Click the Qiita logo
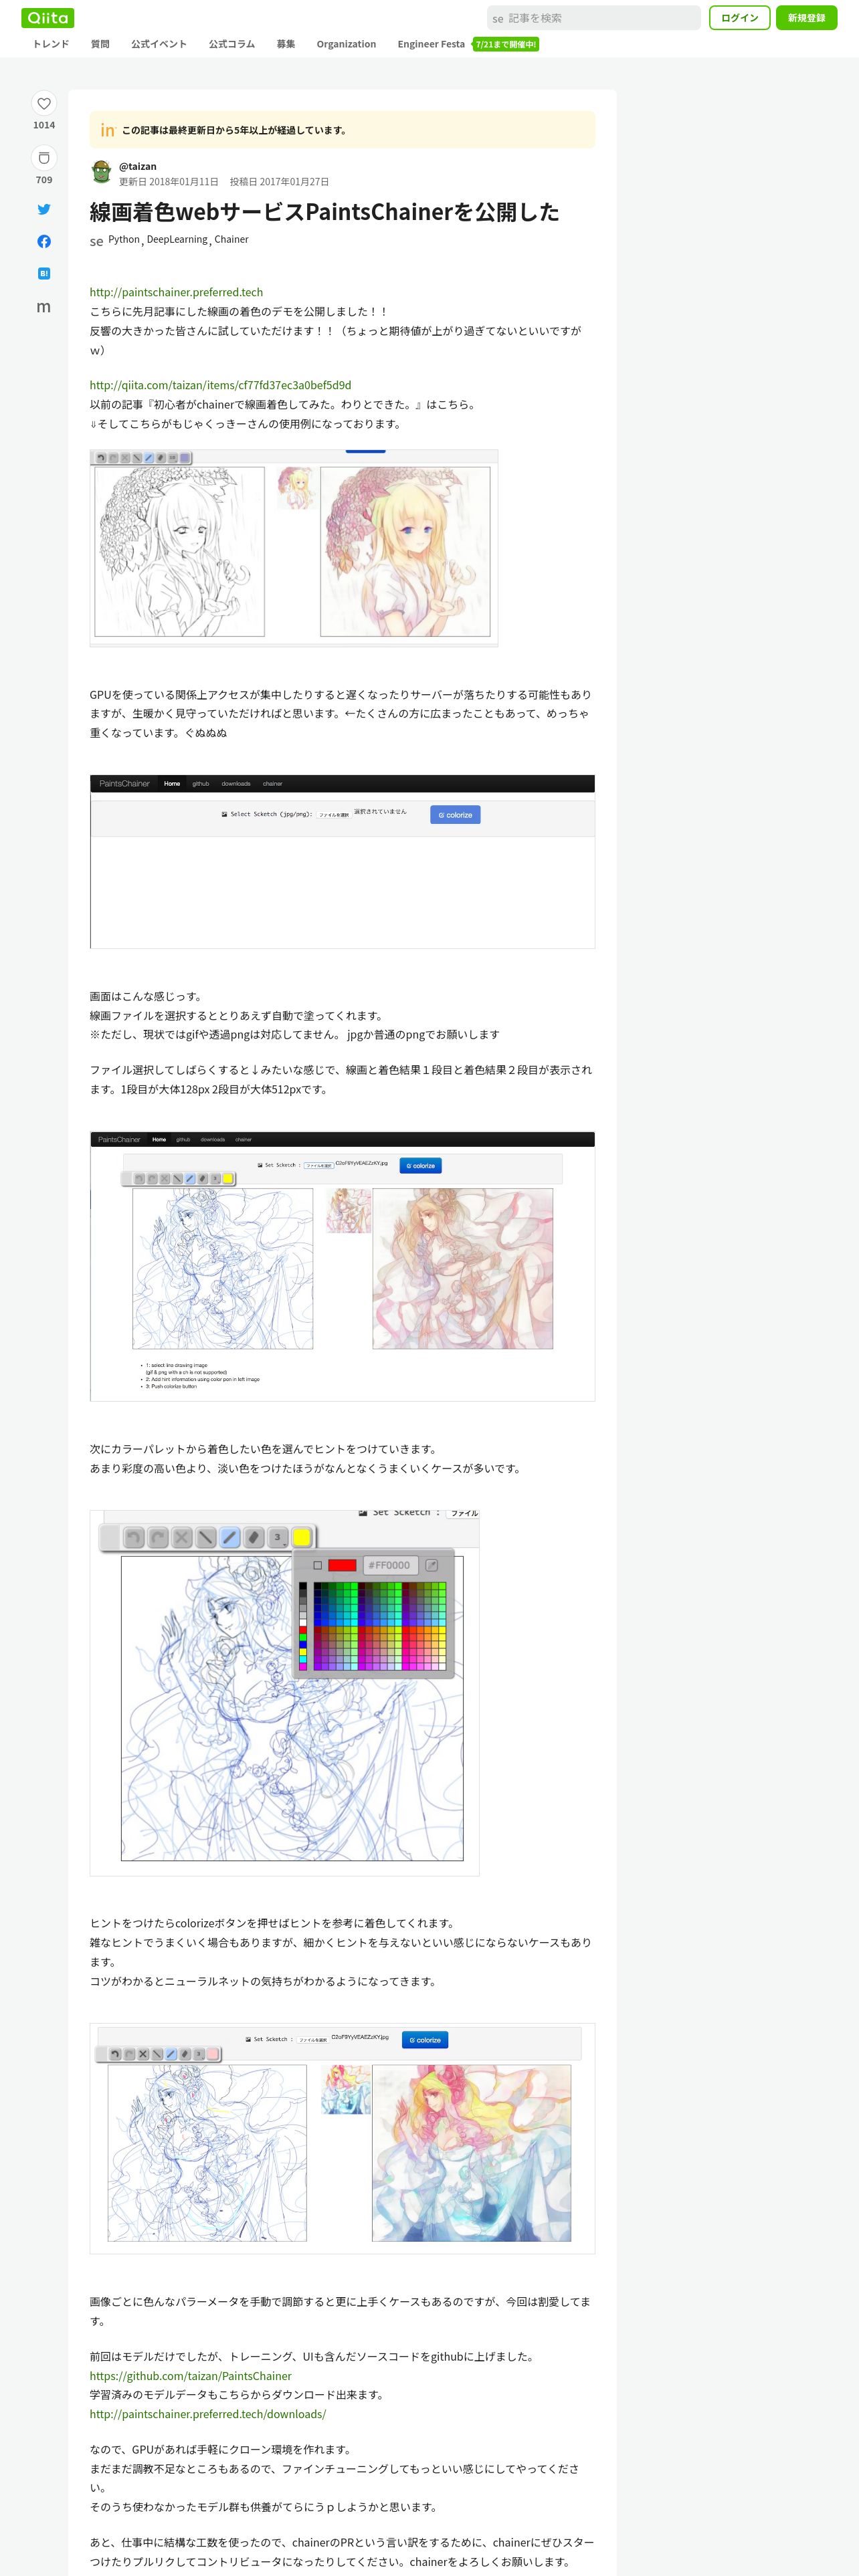859x2576 pixels. pyautogui.click(x=47, y=18)
